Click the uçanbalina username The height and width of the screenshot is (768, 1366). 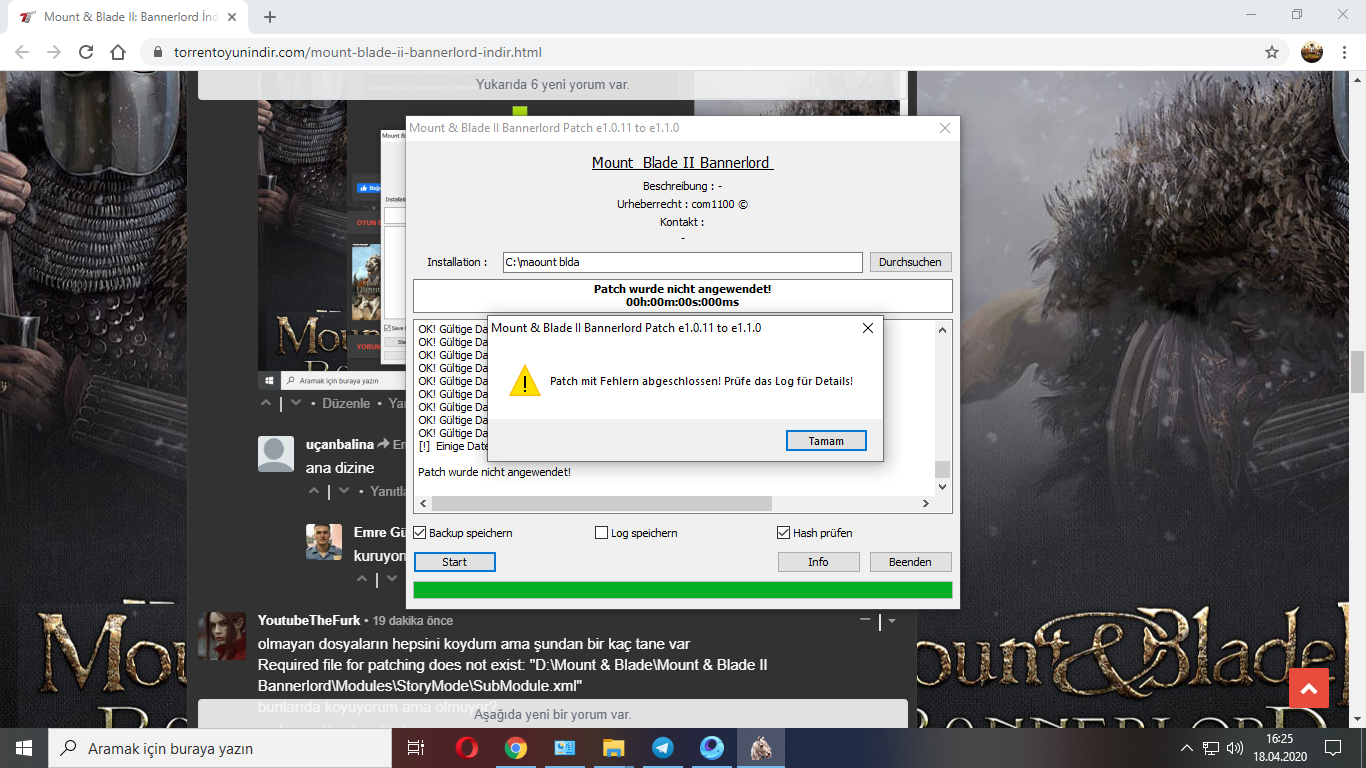point(340,444)
